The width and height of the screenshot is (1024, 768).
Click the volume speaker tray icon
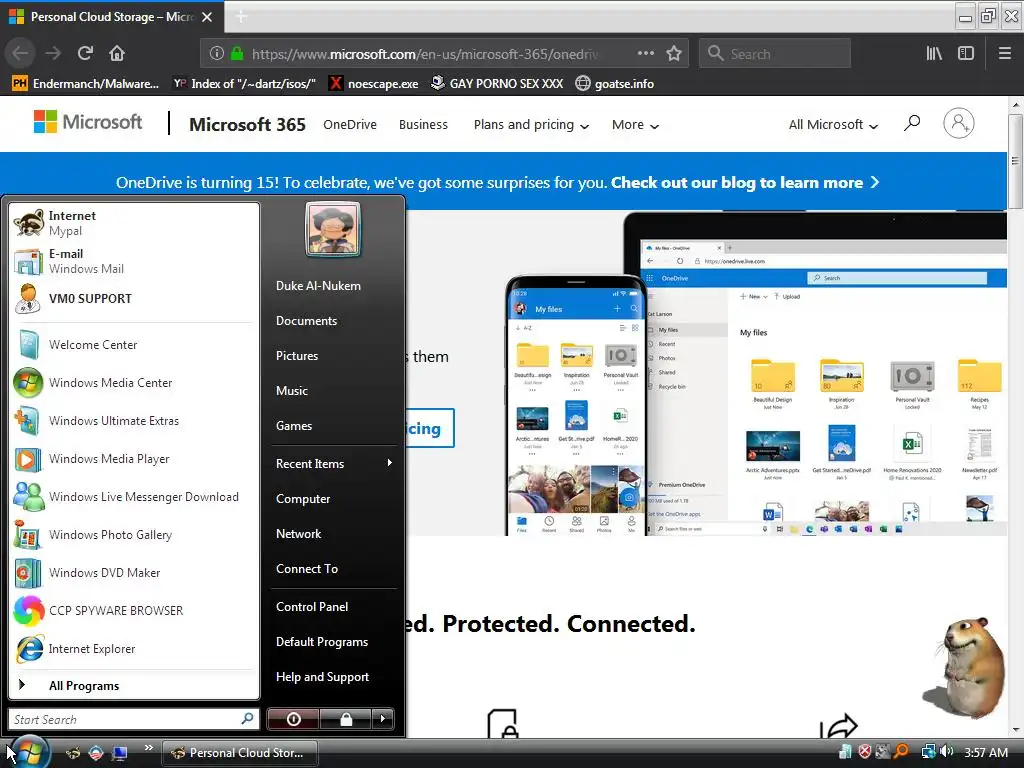click(x=946, y=752)
